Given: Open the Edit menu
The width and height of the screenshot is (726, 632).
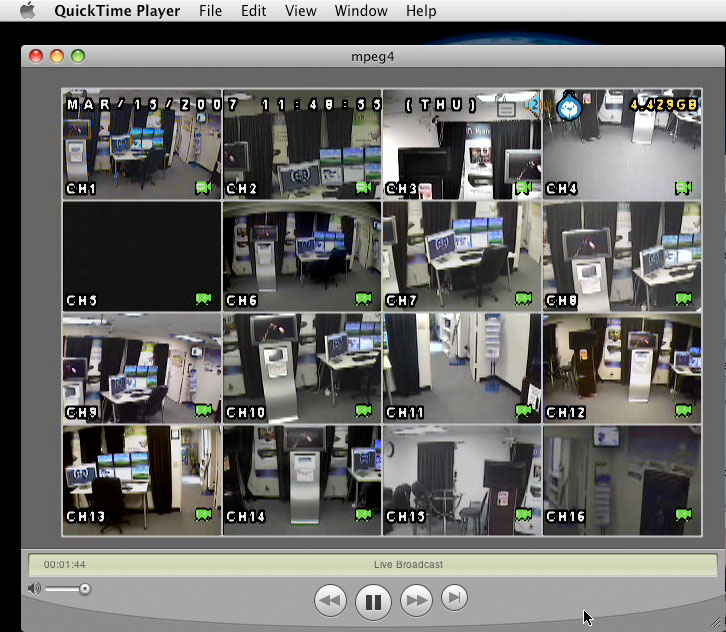Looking at the screenshot, I should [253, 11].
